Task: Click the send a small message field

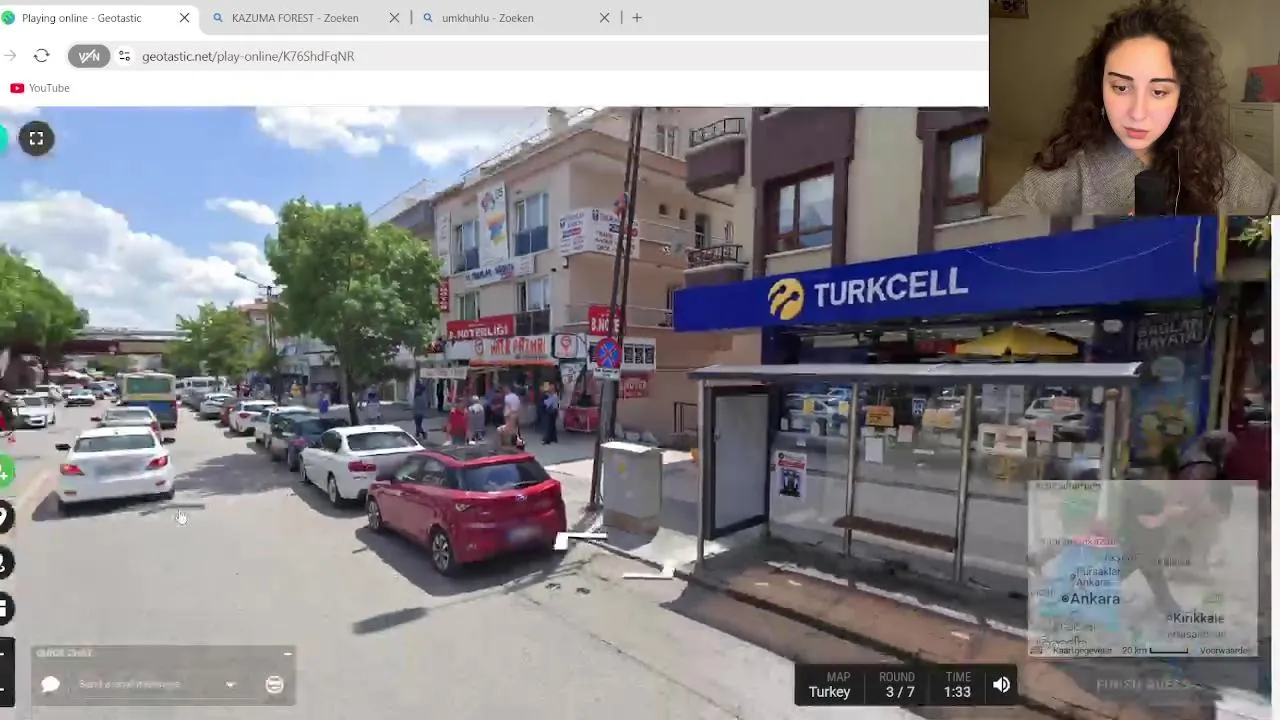Action: click(x=130, y=685)
